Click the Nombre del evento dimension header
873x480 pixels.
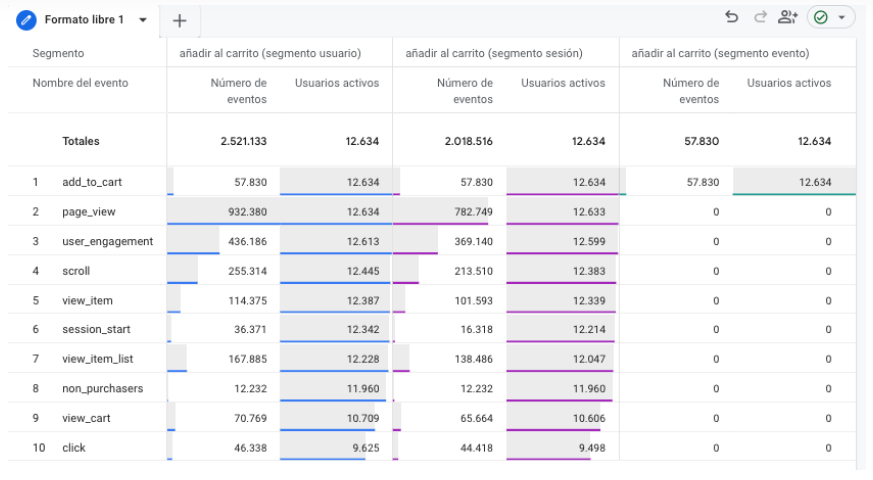point(80,83)
